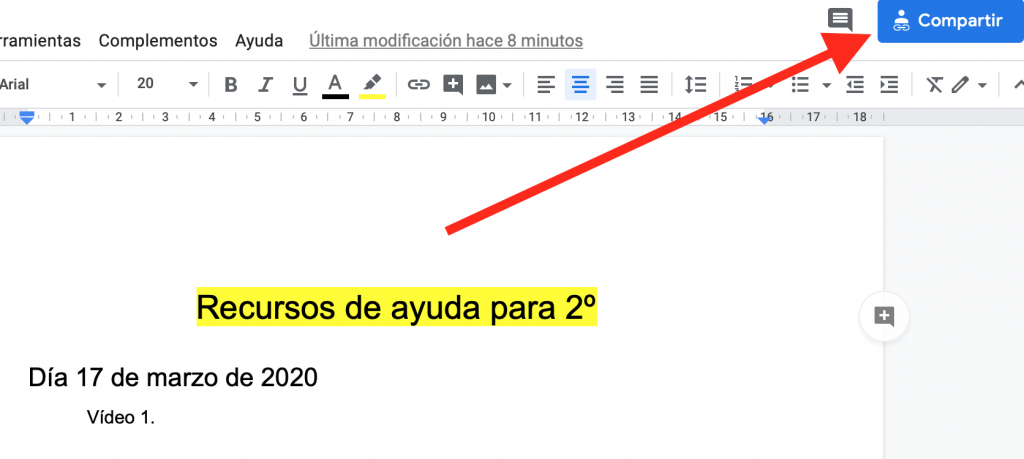The image size is (1024, 459).
Task: Toggle italic formatting
Action: 265,85
